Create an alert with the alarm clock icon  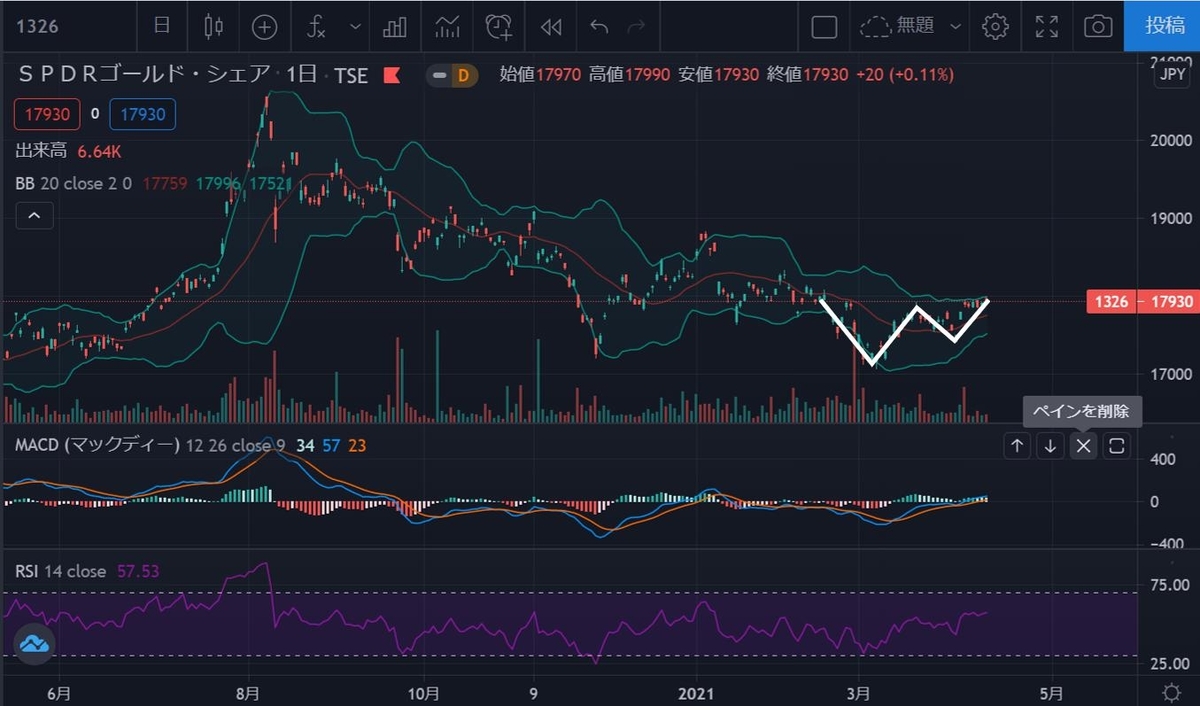(498, 27)
